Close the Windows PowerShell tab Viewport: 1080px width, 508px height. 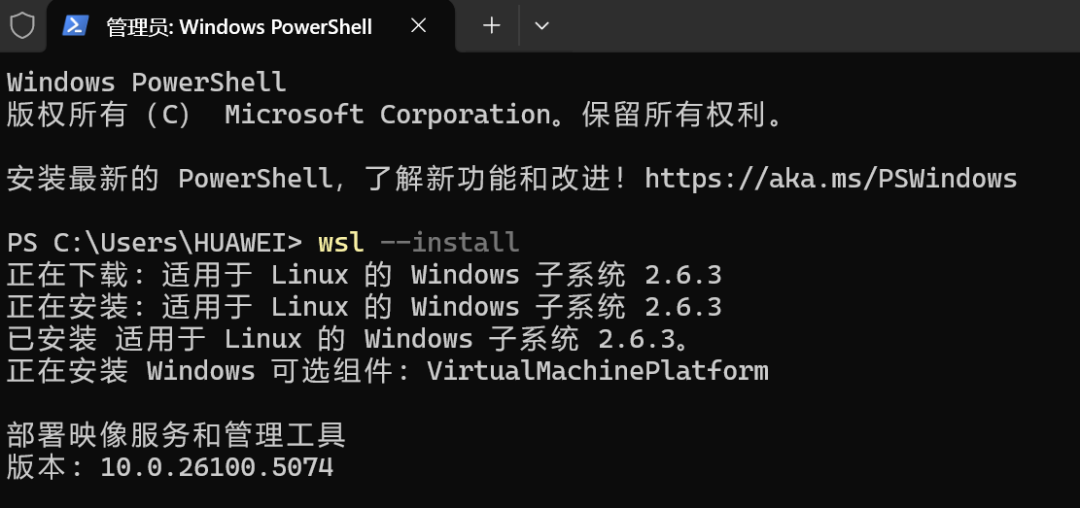coord(419,26)
